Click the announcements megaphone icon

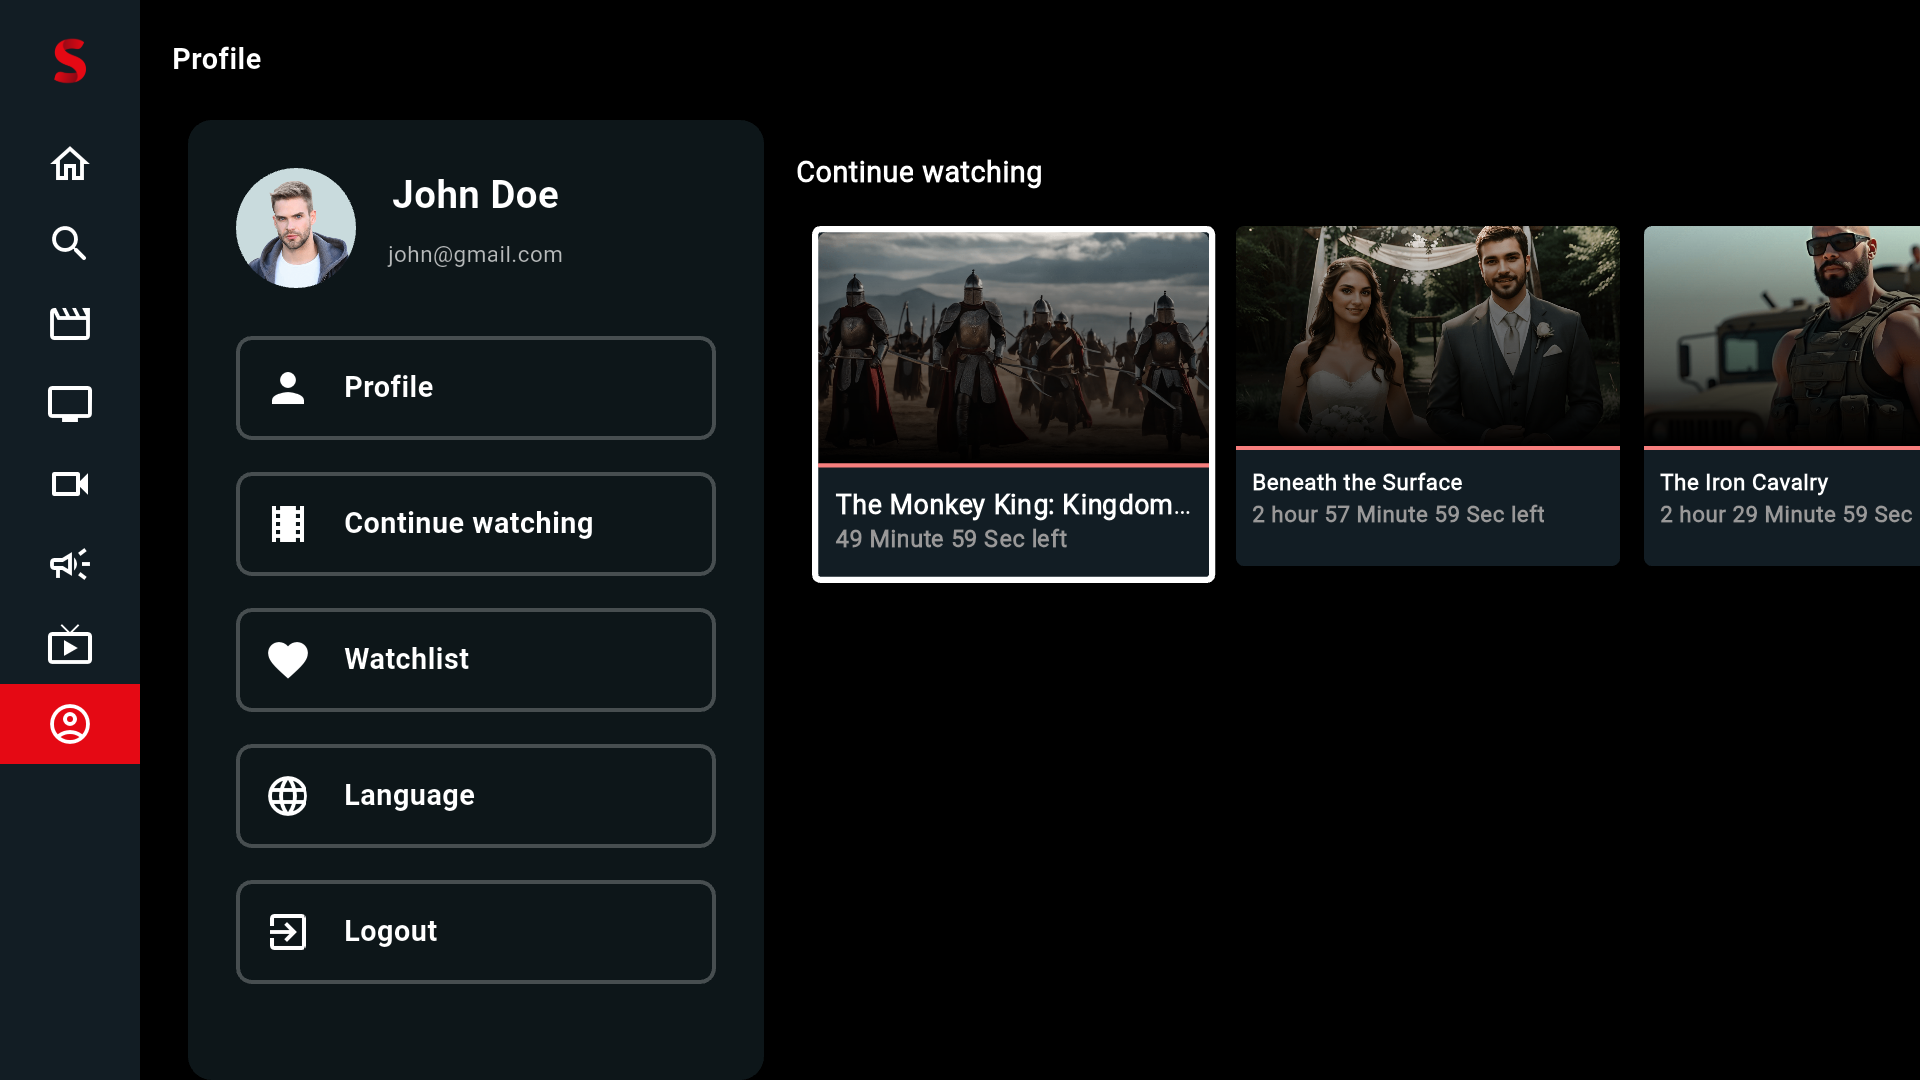pos(69,564)
